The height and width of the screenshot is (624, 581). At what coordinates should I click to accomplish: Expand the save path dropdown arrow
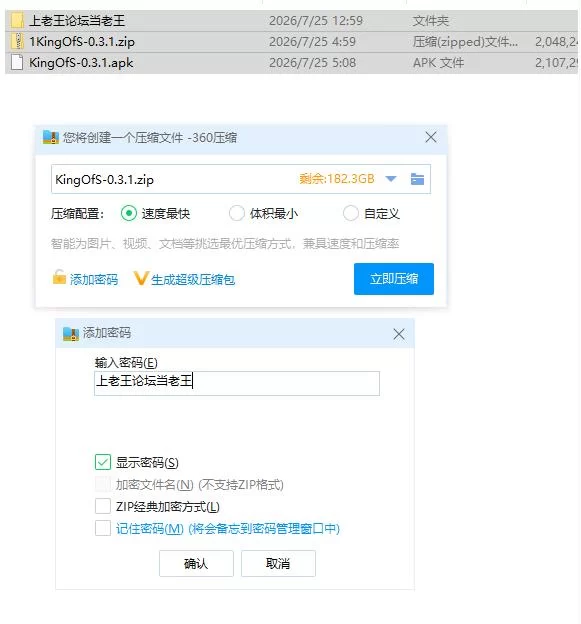pyautogui.click(x=391, y=179)
